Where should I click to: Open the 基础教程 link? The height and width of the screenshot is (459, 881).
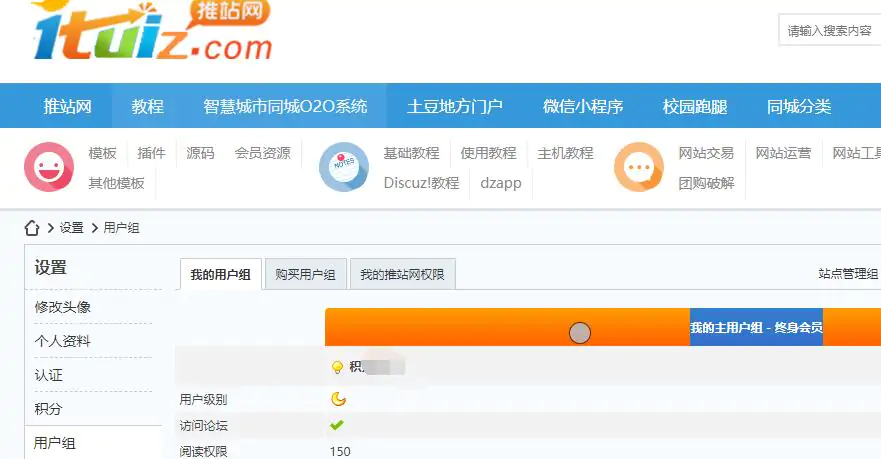411,153
